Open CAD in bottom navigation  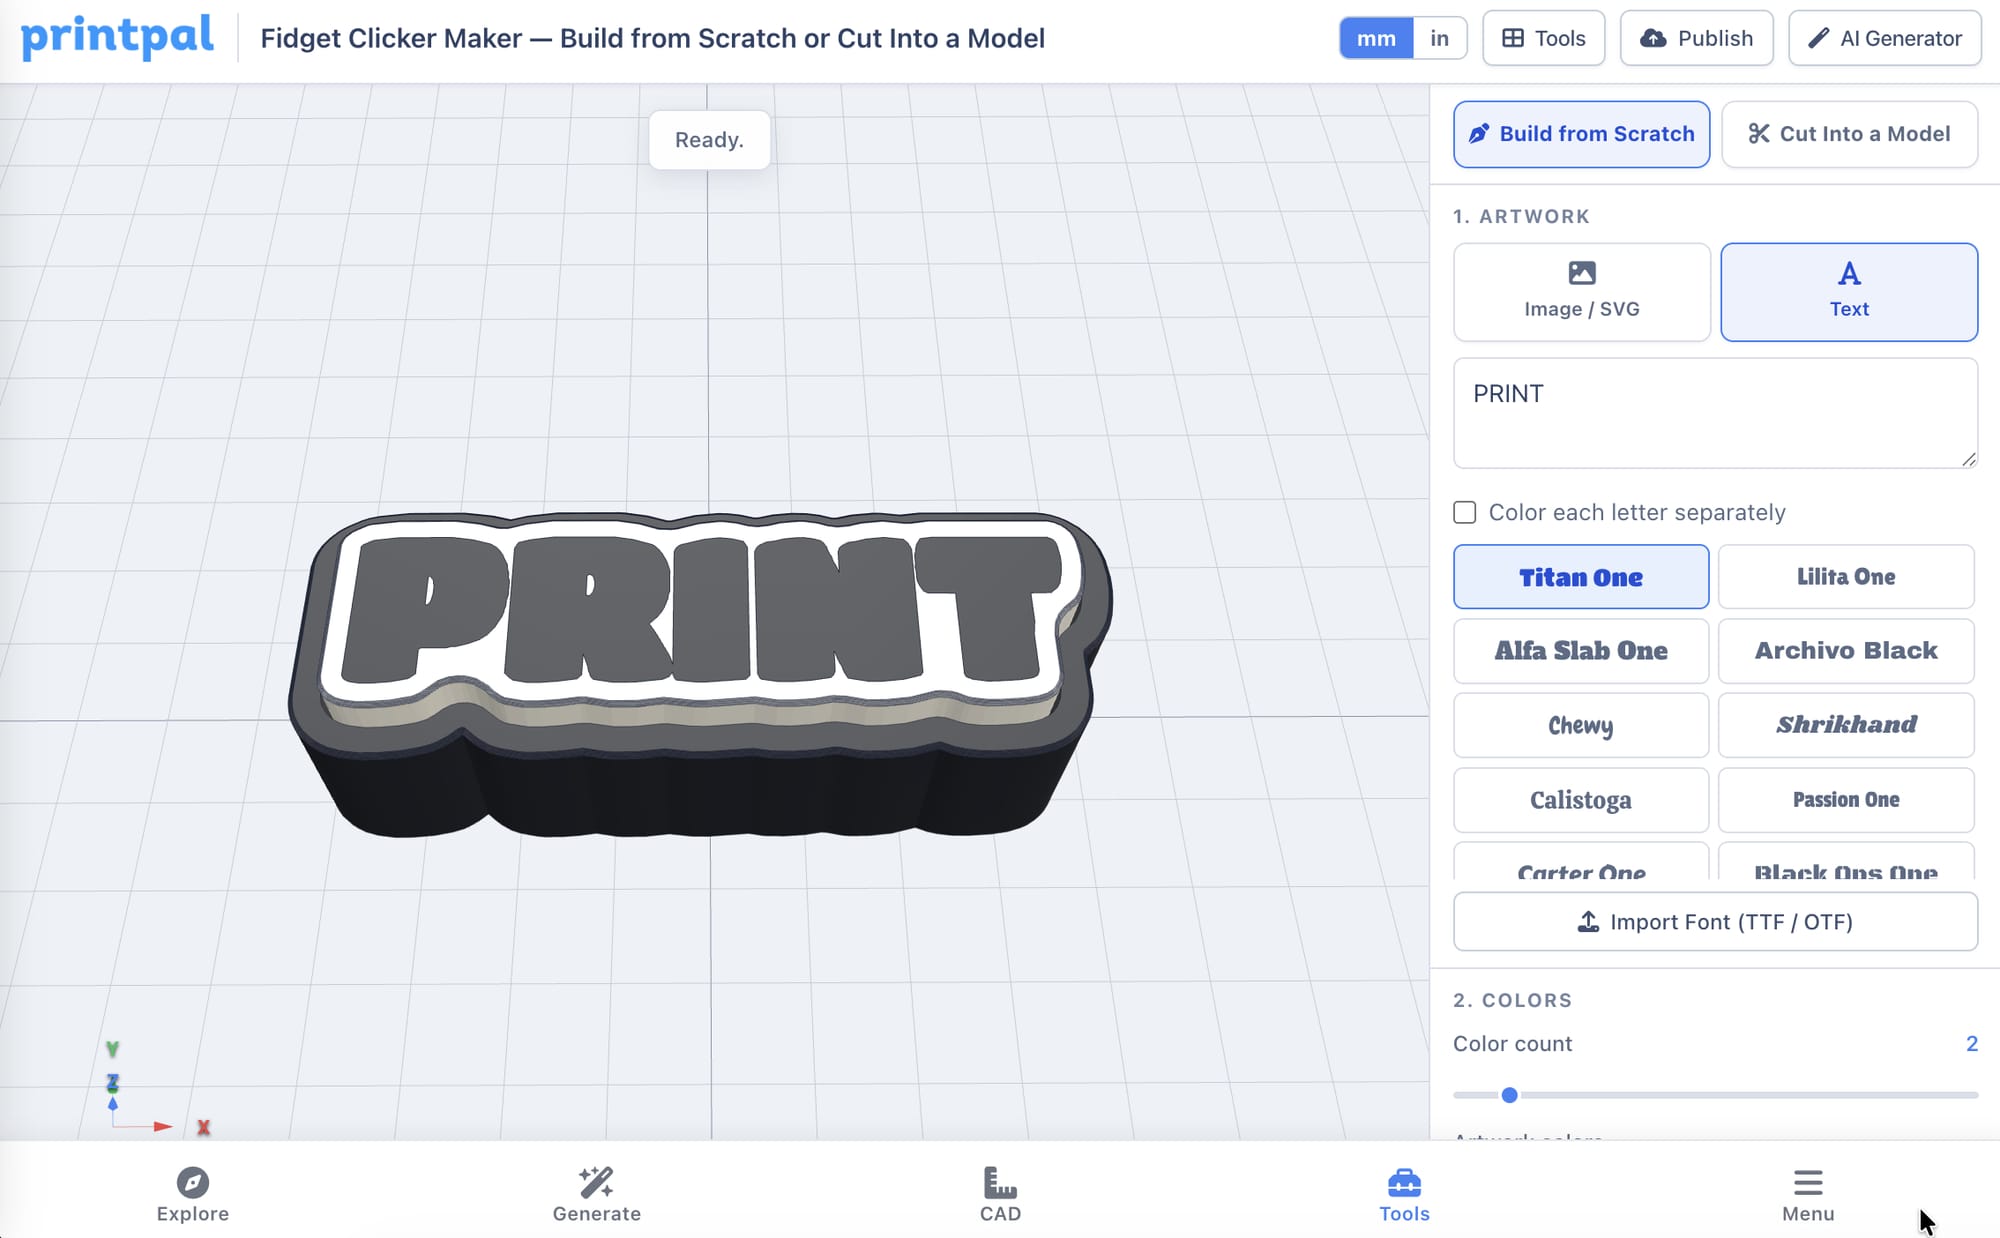tap(1000, 1195)
